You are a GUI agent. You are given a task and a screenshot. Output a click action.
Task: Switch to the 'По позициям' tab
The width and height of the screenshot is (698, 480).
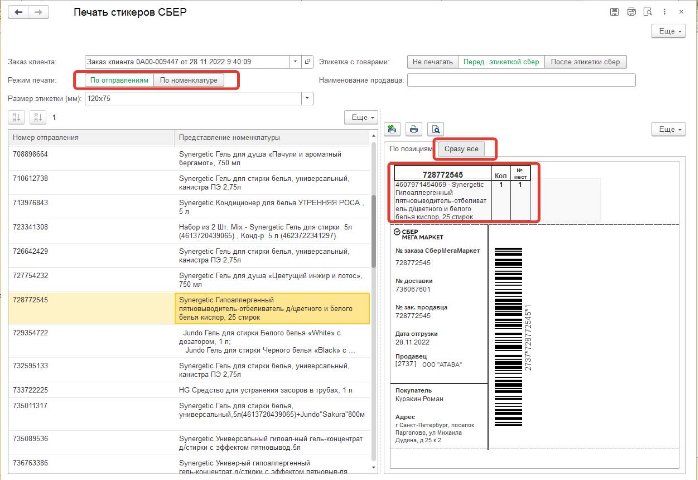click(x=410, y=149)
